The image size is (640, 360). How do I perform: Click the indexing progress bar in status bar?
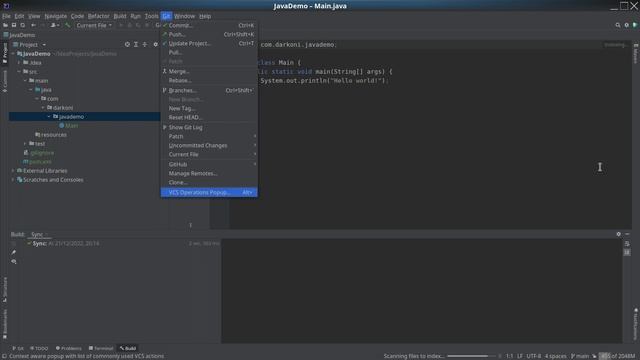coord(472,356)
